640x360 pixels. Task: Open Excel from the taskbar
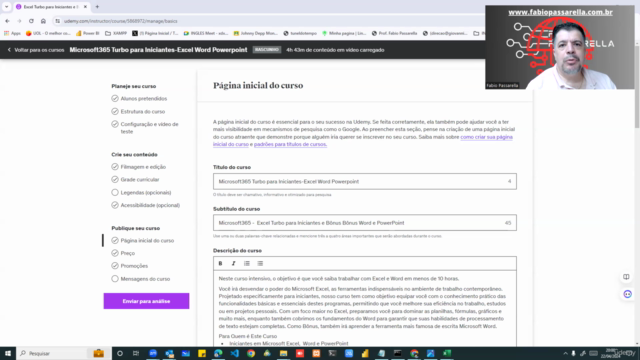click(447, 353)
